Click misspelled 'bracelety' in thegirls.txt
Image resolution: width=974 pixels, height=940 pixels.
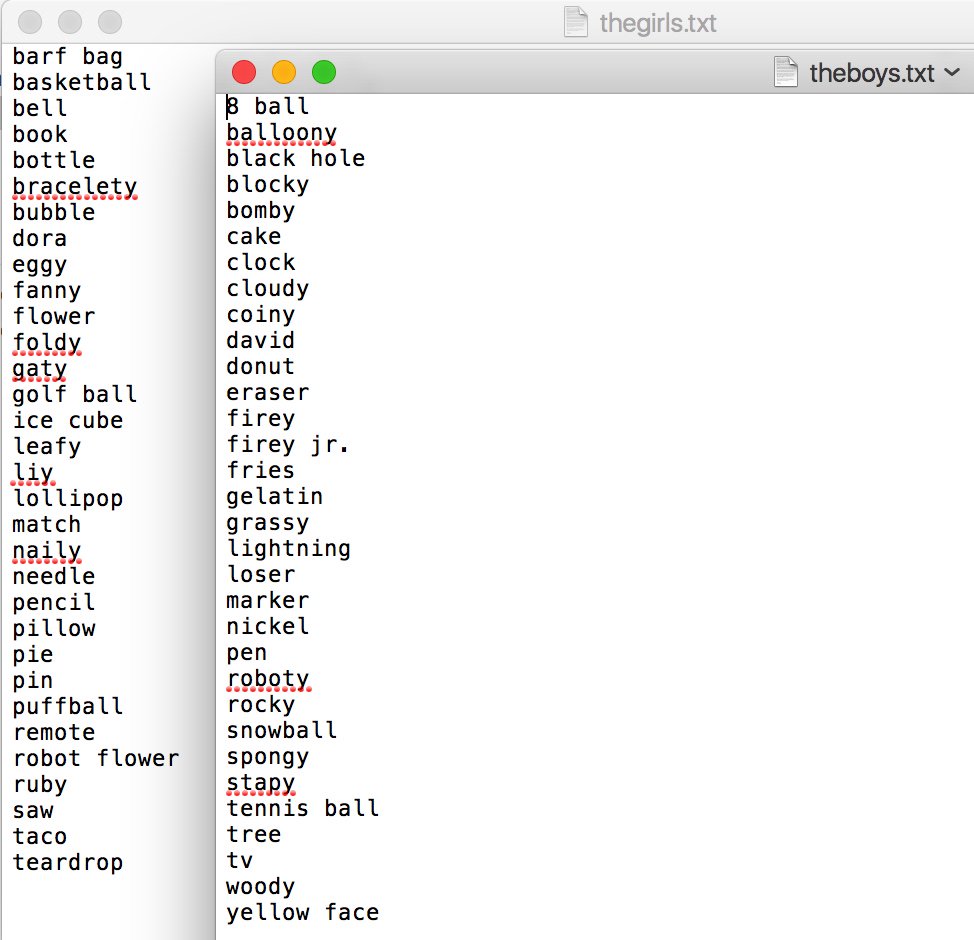[75, 187]
